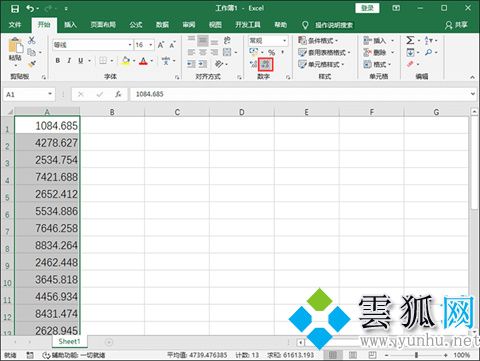Collapse the ribbon with the up chevron

click(472, 77)
